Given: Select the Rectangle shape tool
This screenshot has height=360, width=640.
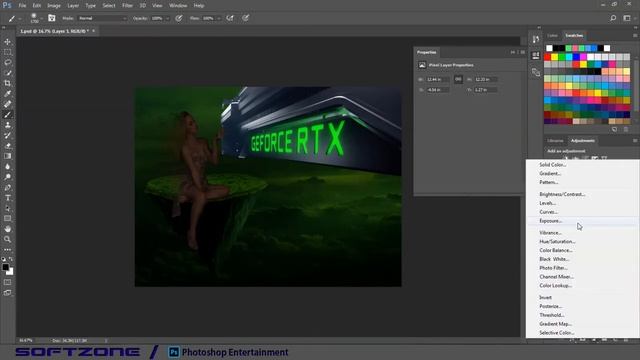Looking at the screenshot, I should (x=7, y=219).
